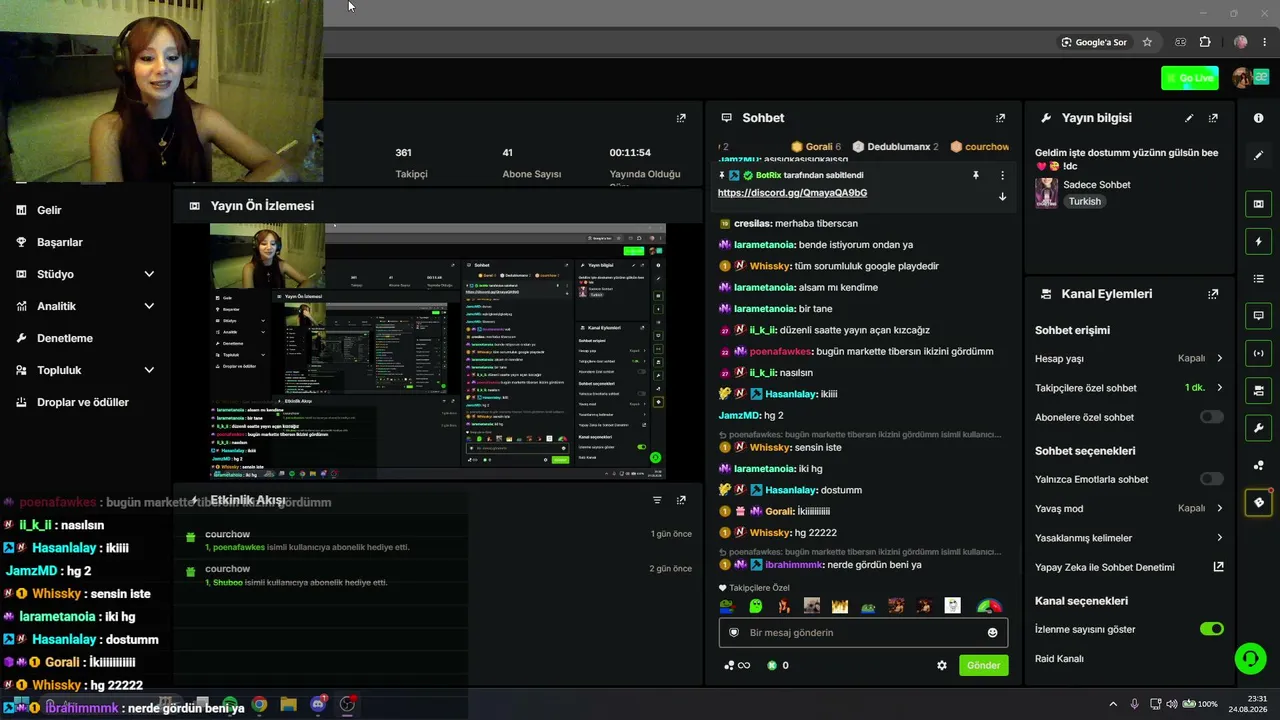Image resolution: width=1280 pixels, height=720 pixels.
Task: Click the yellow-outlined drops icon in rail
Action: tap(1258, 502)
